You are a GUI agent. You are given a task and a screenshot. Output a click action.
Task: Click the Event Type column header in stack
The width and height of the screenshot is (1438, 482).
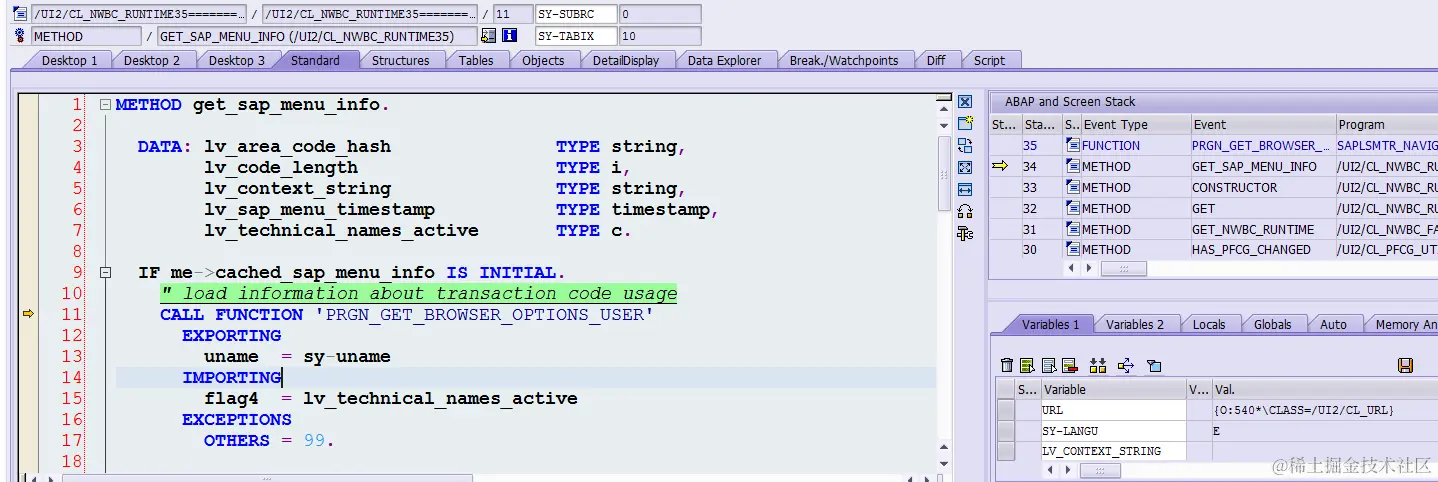tap(1134, 125)
